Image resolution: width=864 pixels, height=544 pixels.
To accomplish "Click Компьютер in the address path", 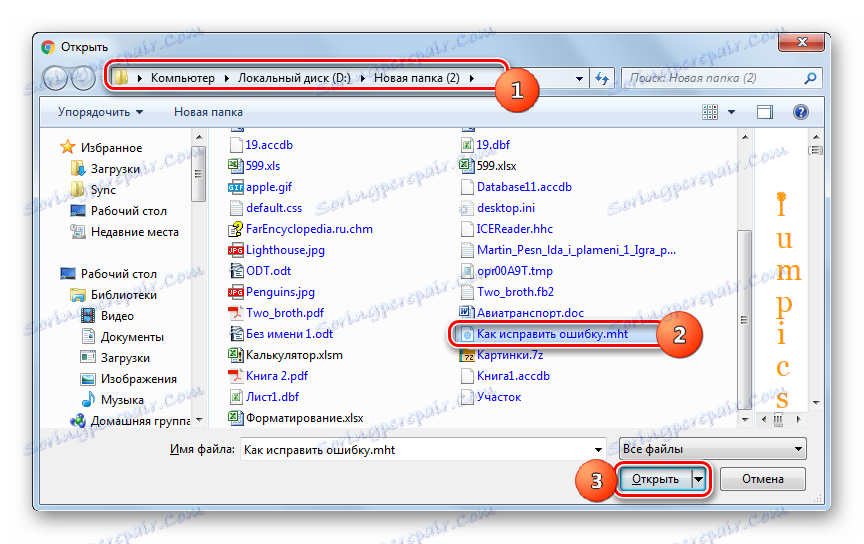I will 183,78.
